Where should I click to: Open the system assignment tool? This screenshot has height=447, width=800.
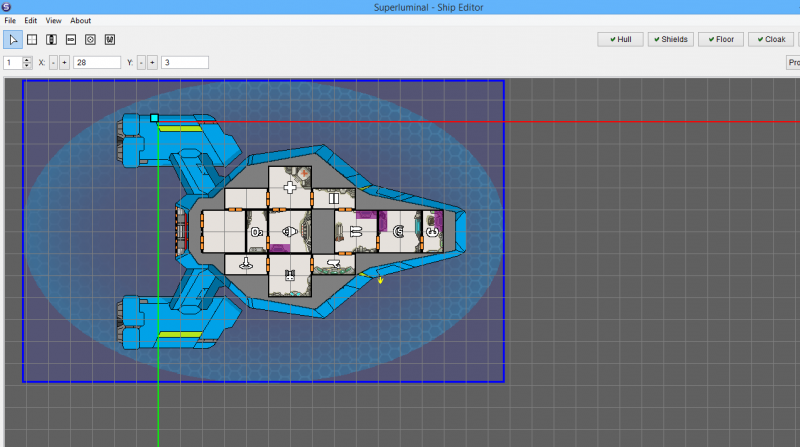coord(110,40)
